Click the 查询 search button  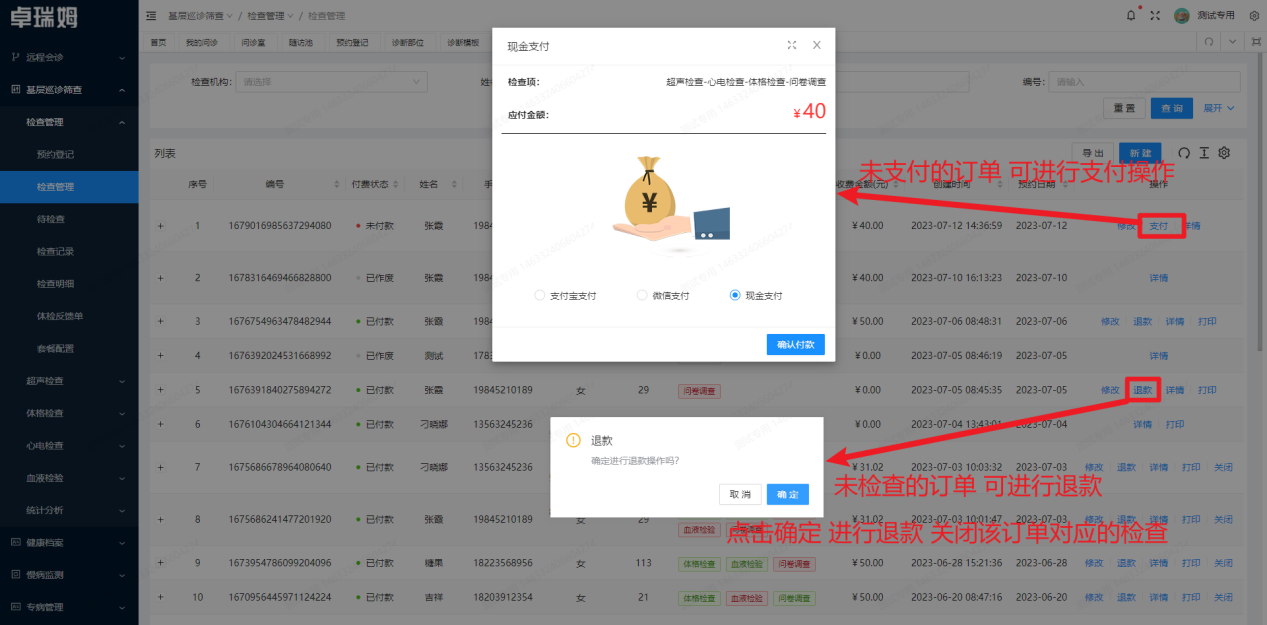pyautogui.click(x=1173, y=108)
